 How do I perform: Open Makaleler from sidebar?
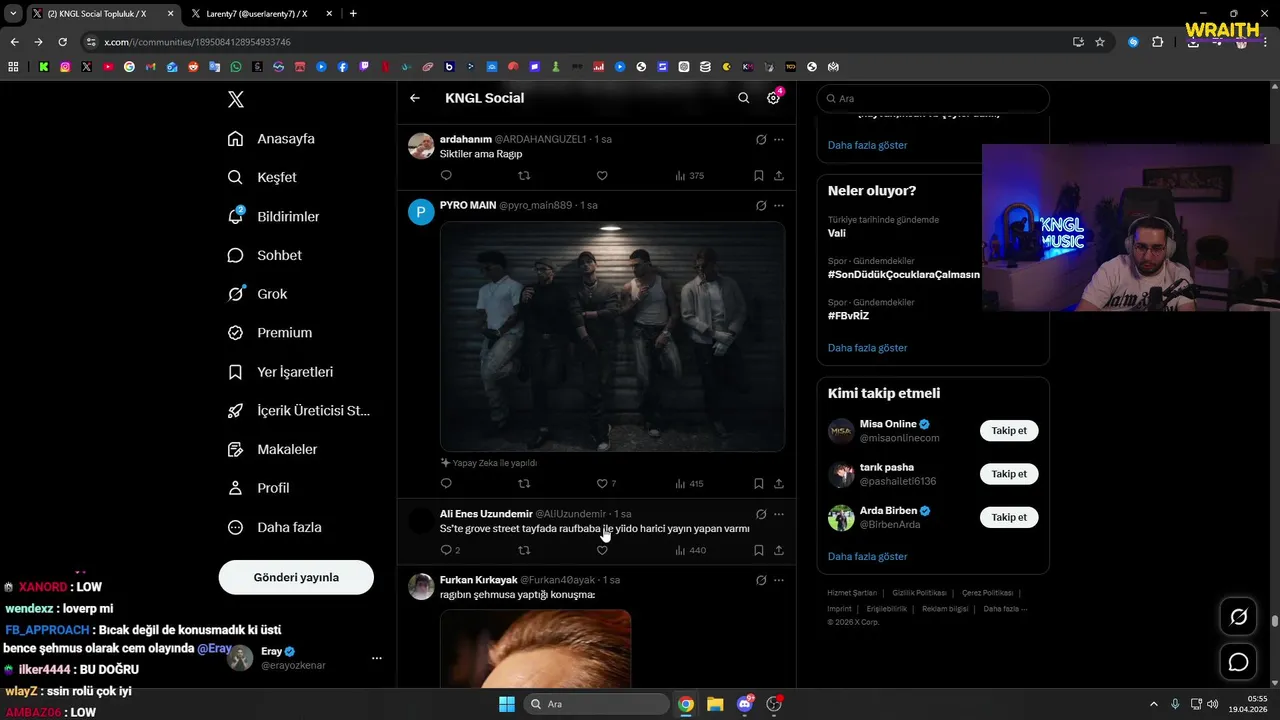pyautogui.click(x=272, y=450)
